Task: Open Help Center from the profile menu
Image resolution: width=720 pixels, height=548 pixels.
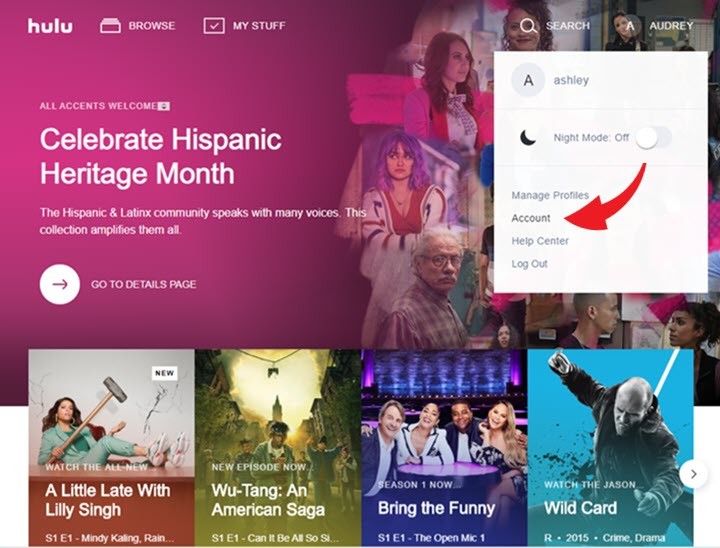Action: click(540, 241)
